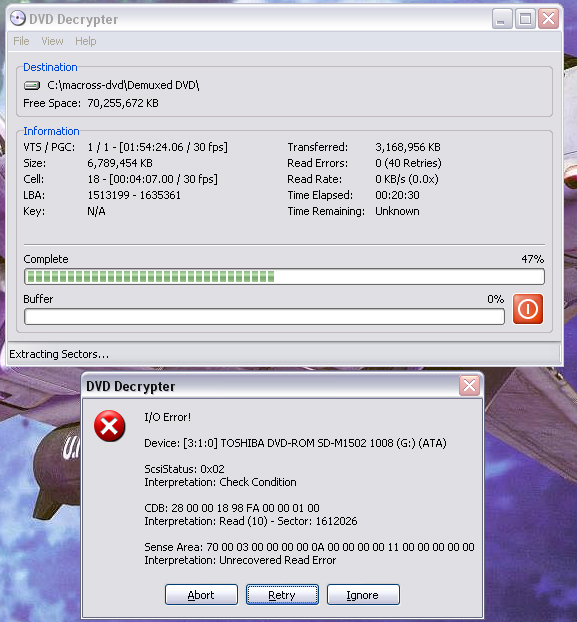
Task: Click the Check Condition interpretation line
Action: [220, 482]
